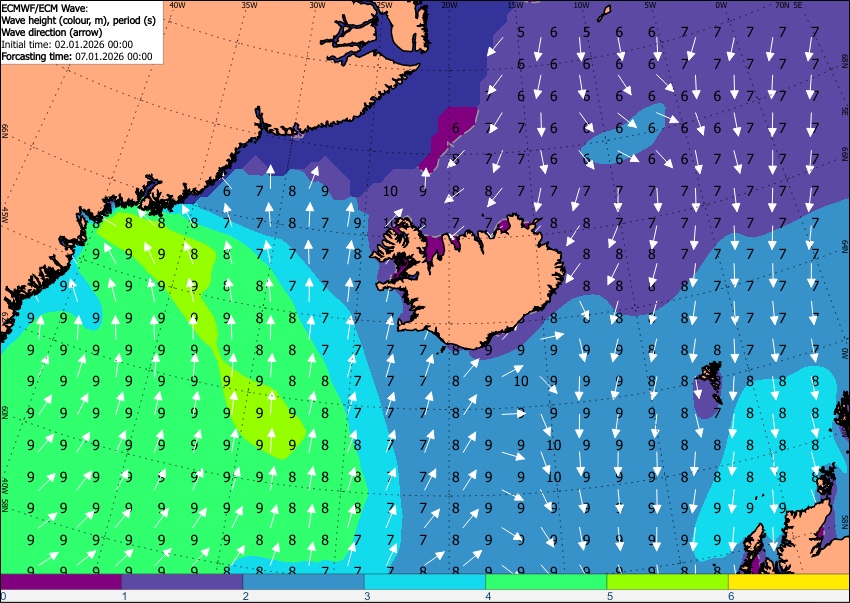Click the blue 2–3 m legend swatch
Image resolution: width=850 pixels, height=603 pixels.
tap(304, 582)
